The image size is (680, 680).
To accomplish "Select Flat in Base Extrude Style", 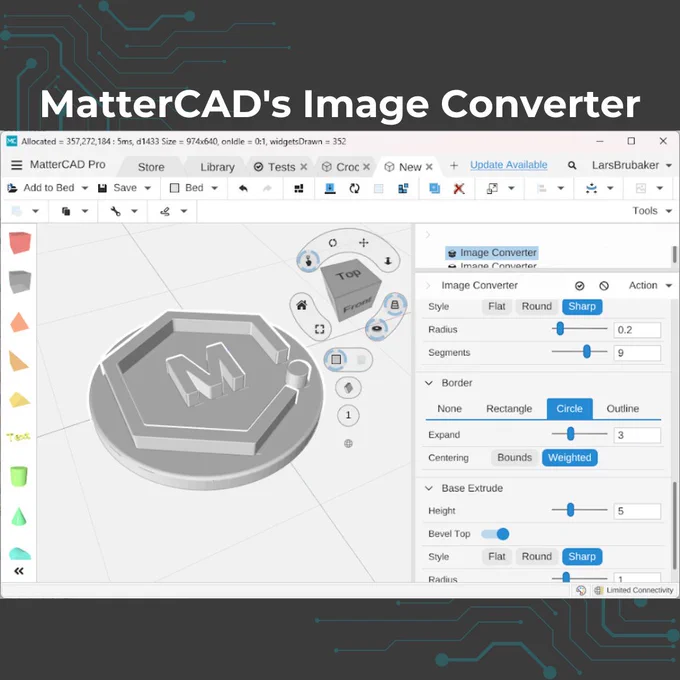I will [x=497, y=556].
